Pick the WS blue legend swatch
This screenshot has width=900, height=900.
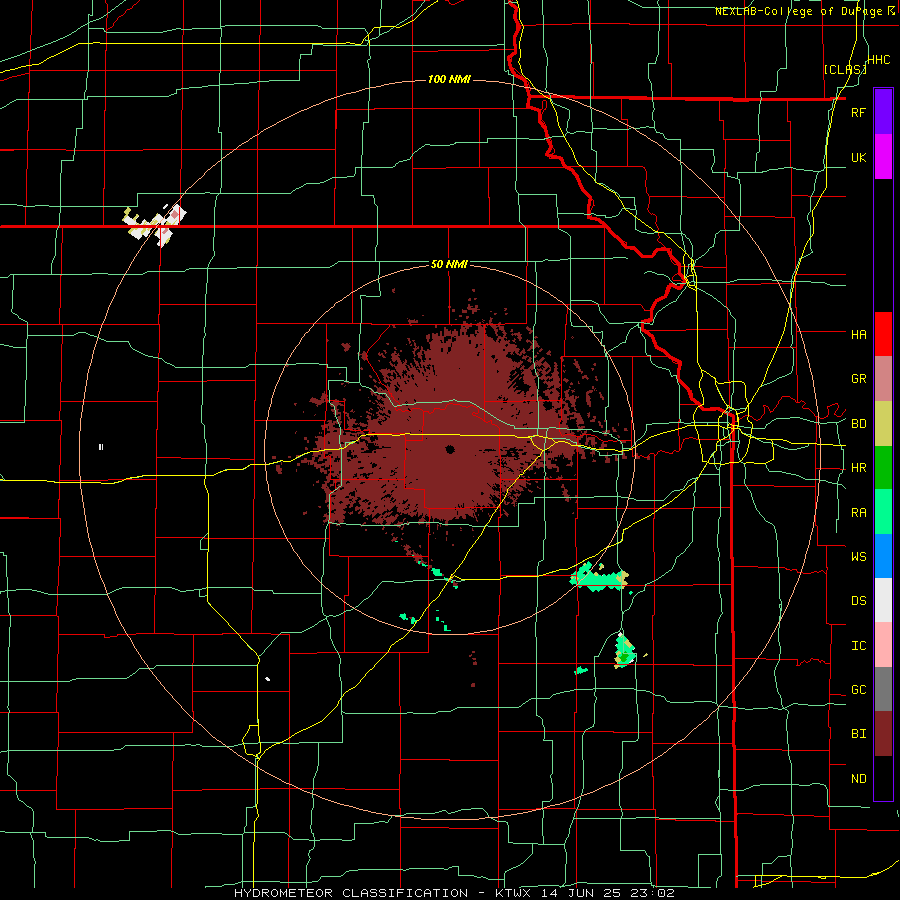[883, 556]
